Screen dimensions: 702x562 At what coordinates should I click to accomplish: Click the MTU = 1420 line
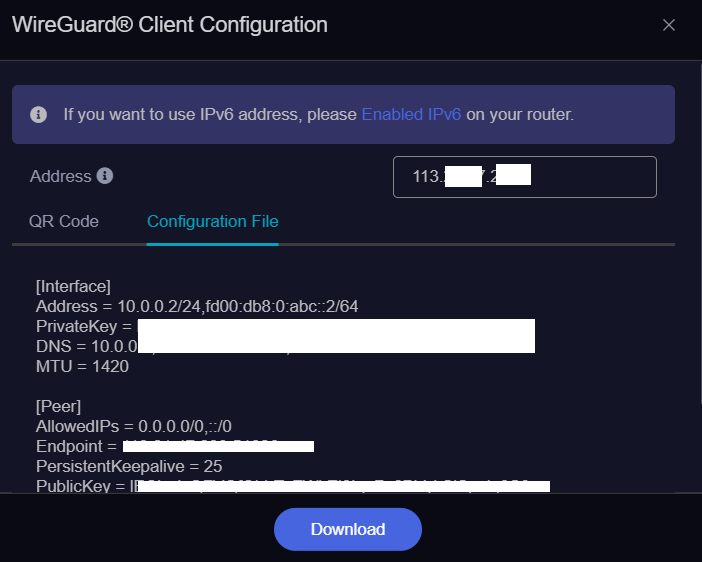click(82, 366)
